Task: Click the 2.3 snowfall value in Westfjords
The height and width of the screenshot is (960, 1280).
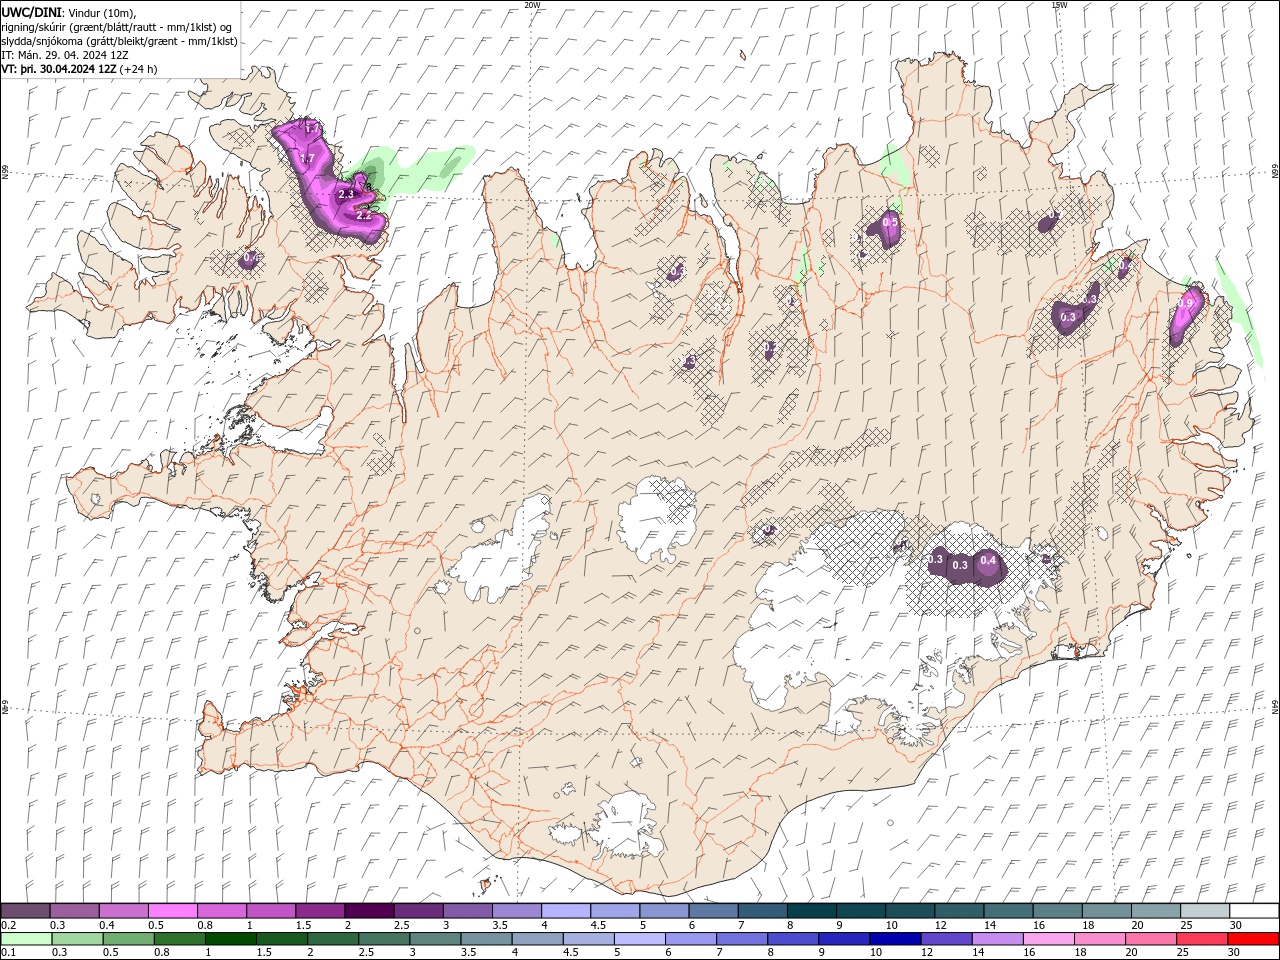Action: pyautogui.click(x=347, y=194)
